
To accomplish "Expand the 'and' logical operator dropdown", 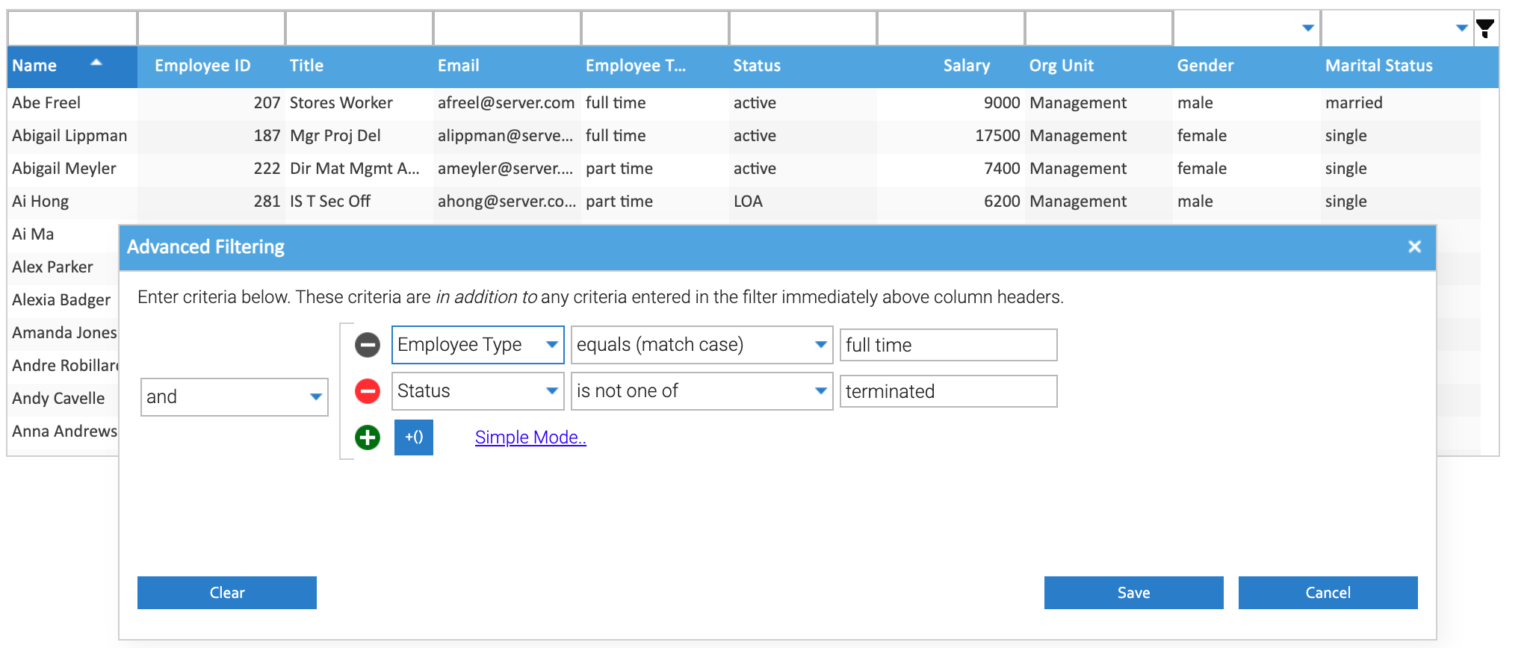I will click(316, 397).
